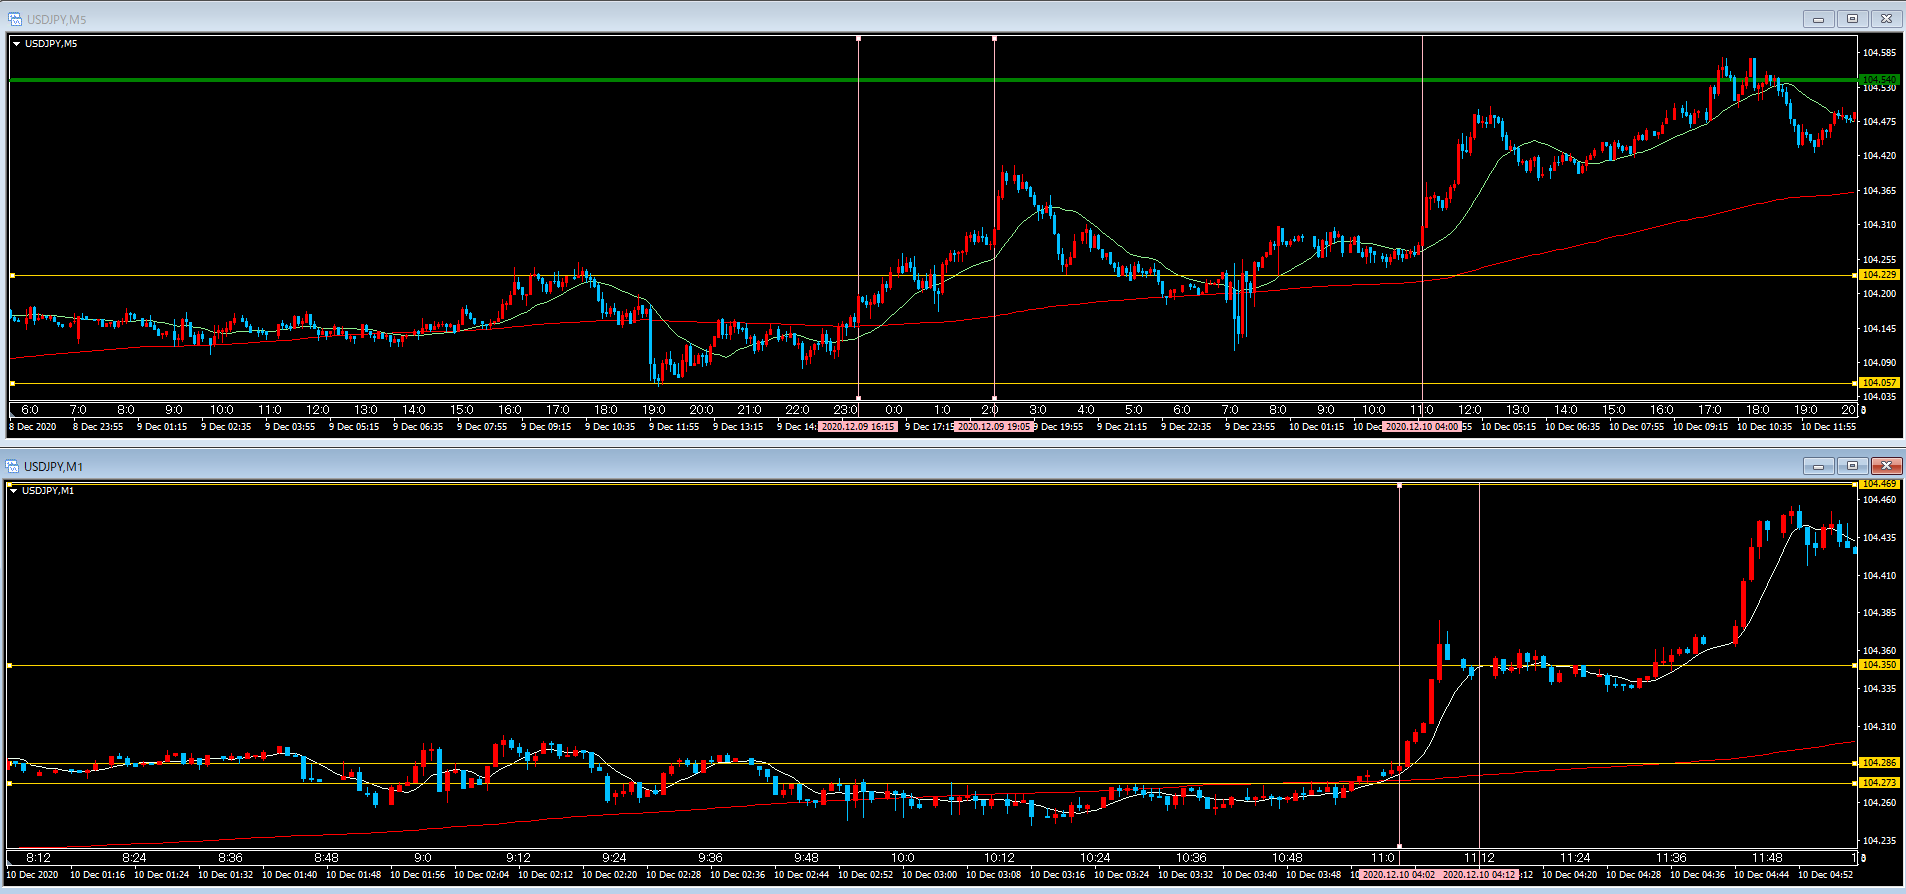Viewport: 1906px width, 894px height.
Task: Minimize the USDJPY,M1 chart window
Action: click(x=1818, y=466)
